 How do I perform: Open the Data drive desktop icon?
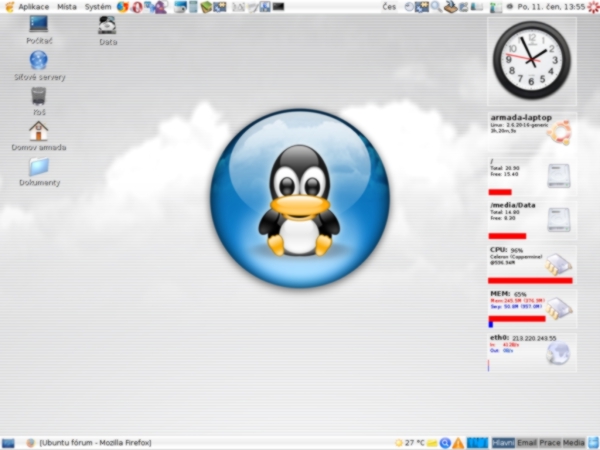(108, 31)
